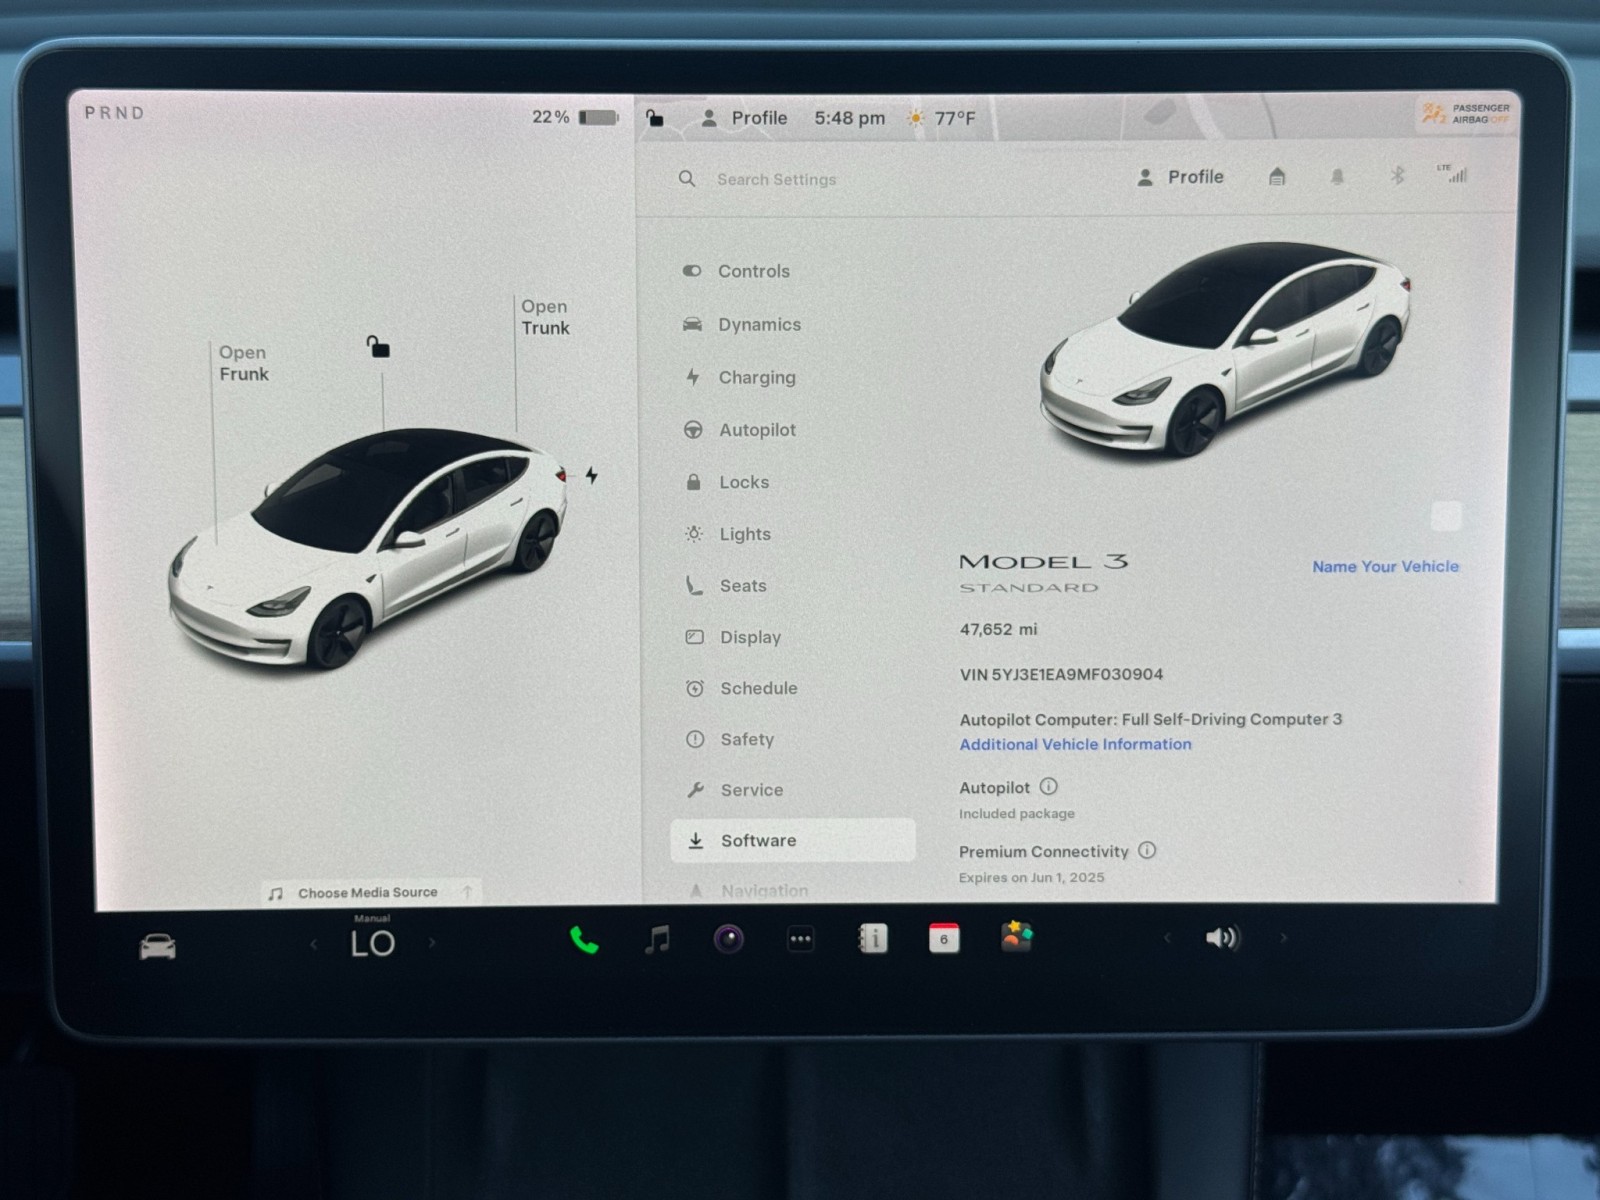Open the app launcher three dots
1600x1200 pixels.
801,939
